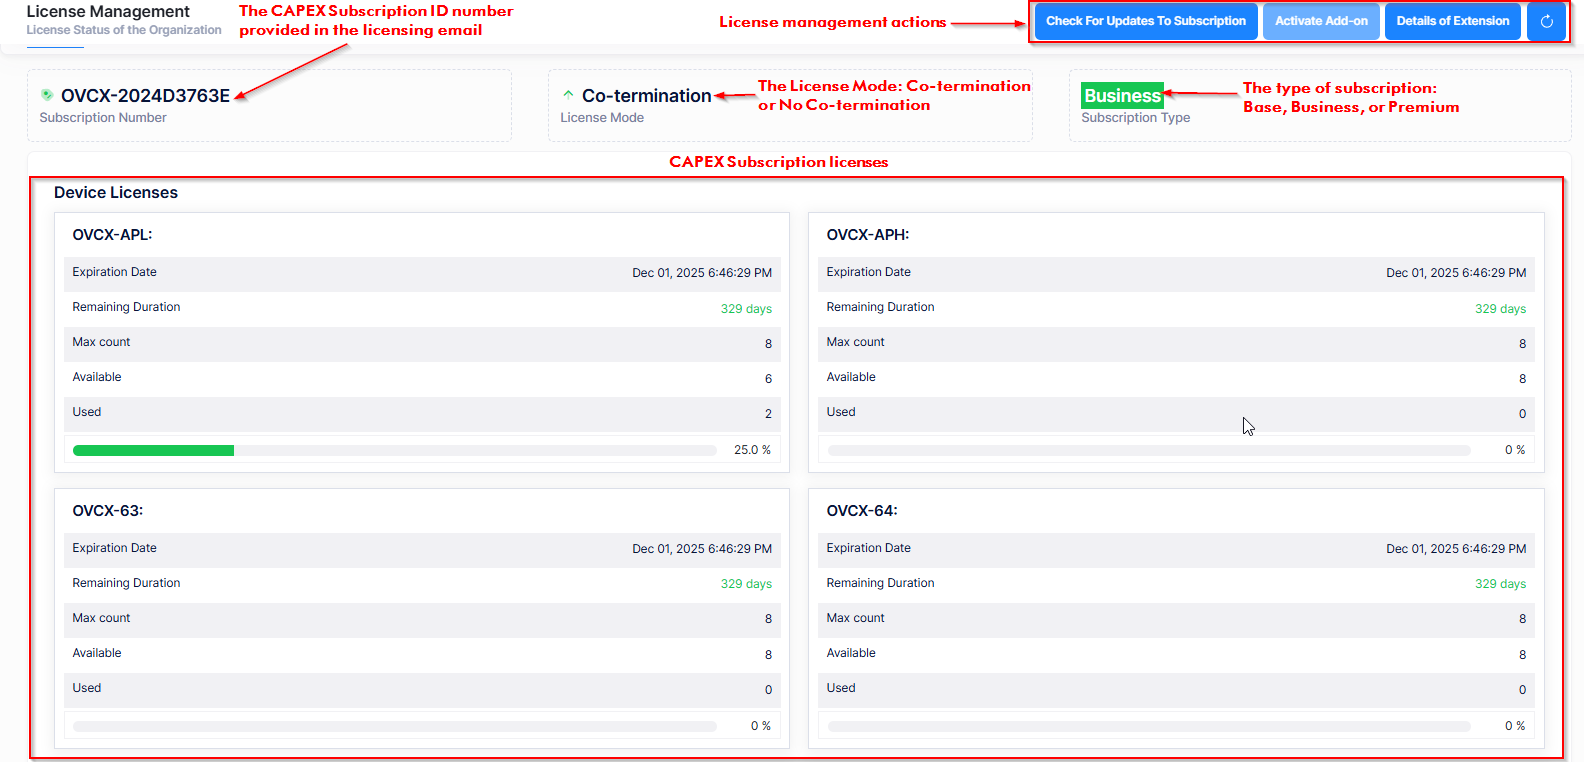Click the Activate Add-on button
1584x762 pixels.
pyautogui.click(x=1320, y=21)
